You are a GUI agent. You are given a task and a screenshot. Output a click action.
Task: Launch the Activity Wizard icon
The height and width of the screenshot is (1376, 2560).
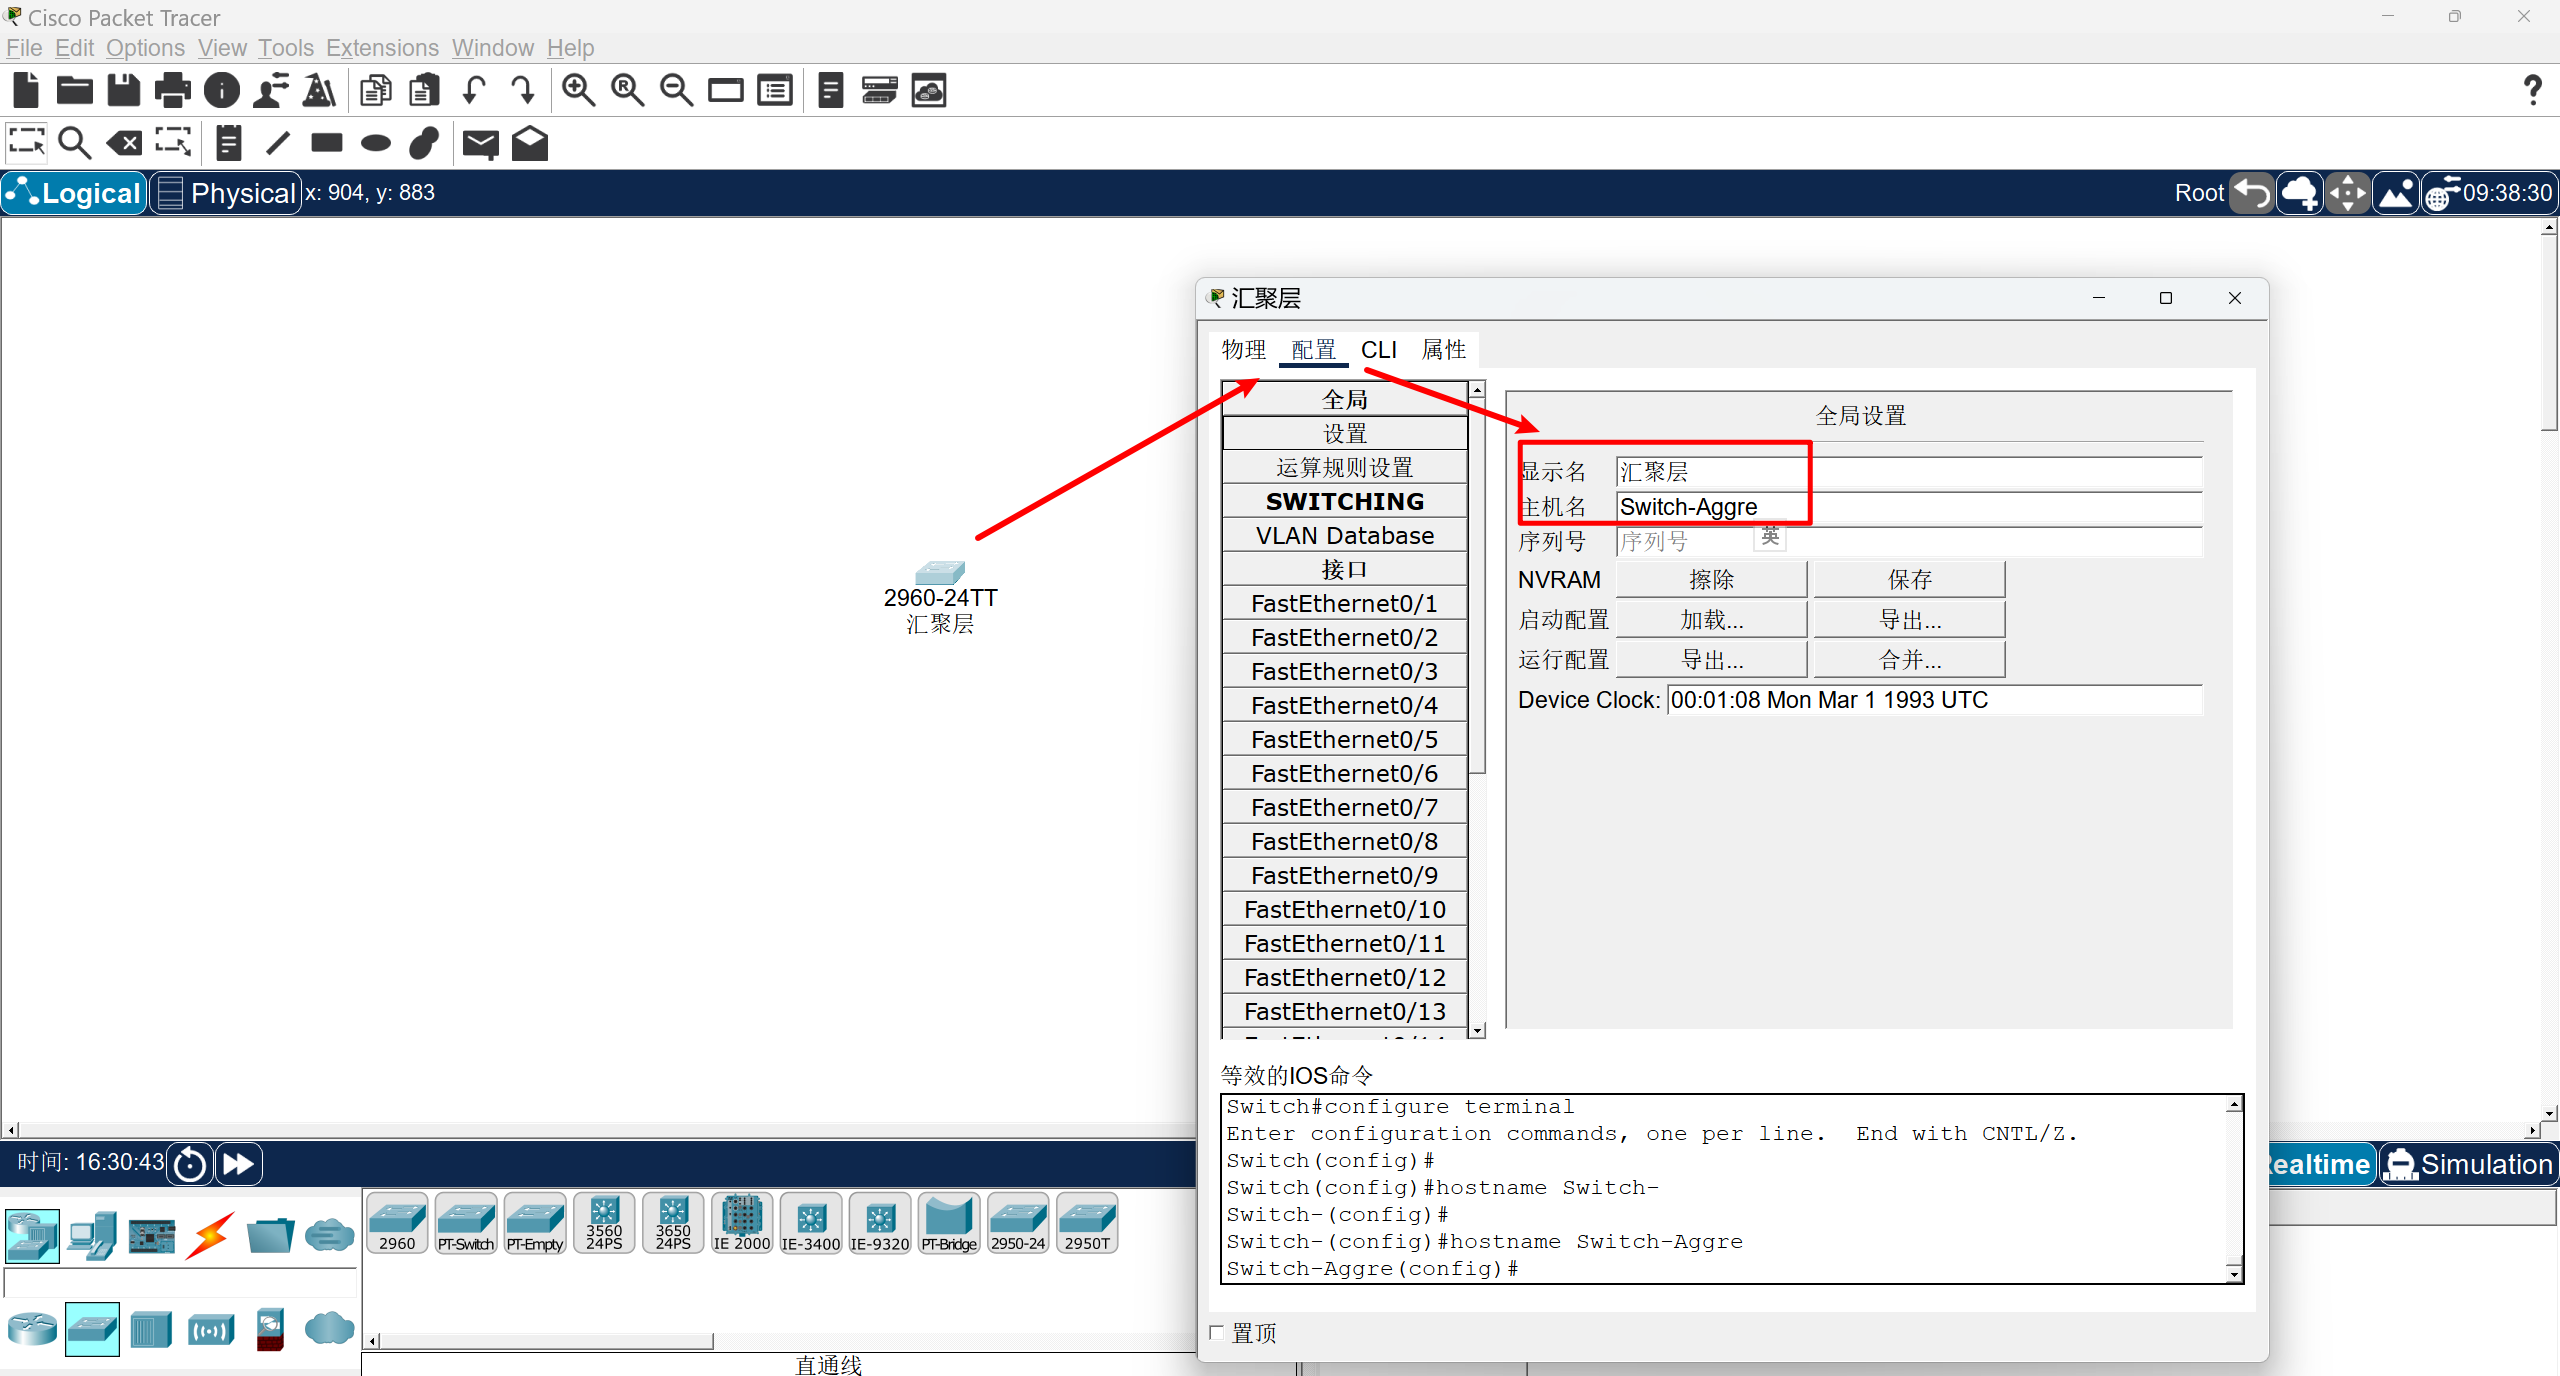point(271,91)
